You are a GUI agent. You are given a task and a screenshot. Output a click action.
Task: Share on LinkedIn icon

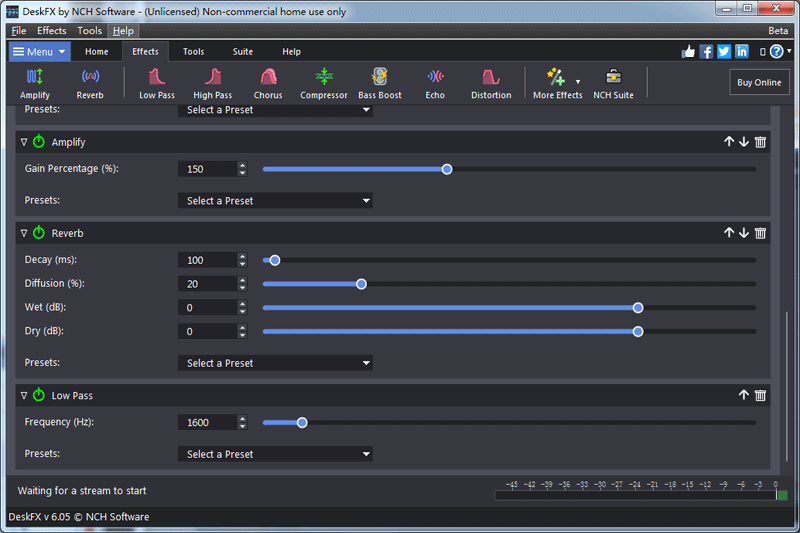742,52
